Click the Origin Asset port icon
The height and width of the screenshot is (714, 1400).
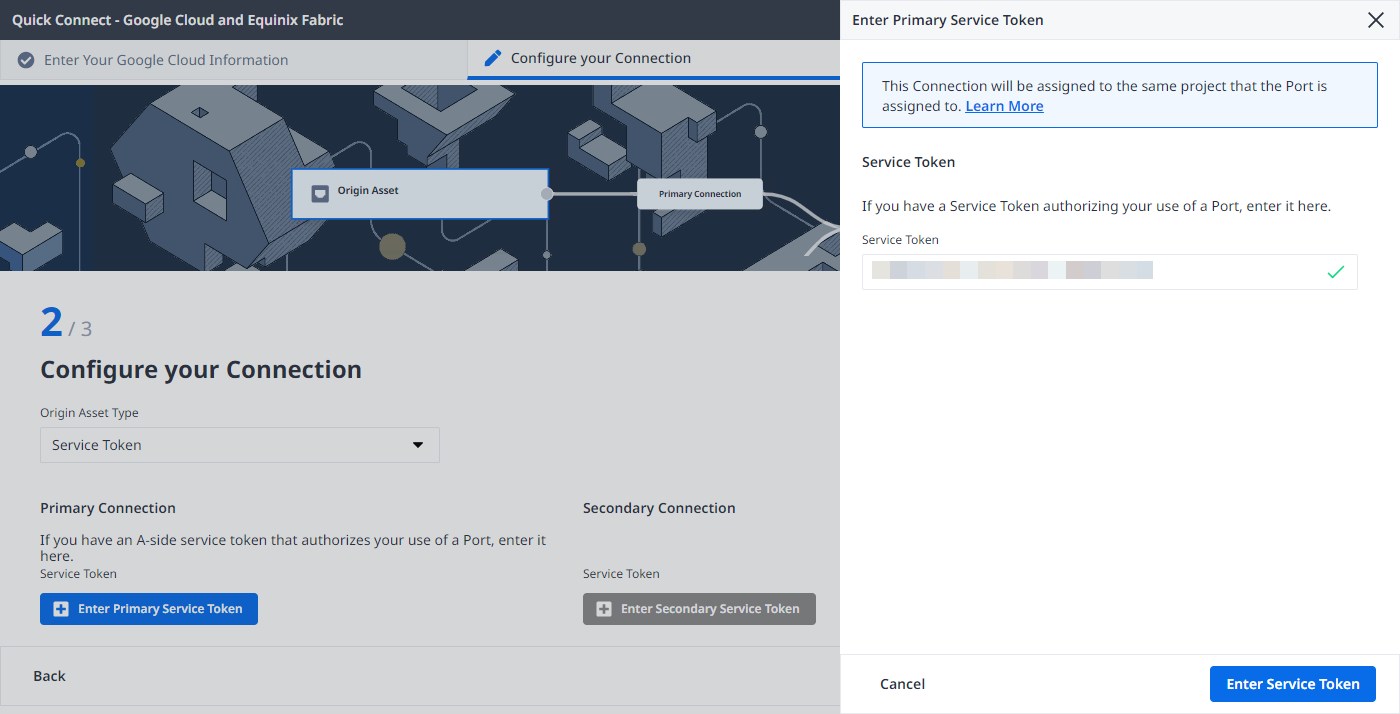tap(320, 193)
